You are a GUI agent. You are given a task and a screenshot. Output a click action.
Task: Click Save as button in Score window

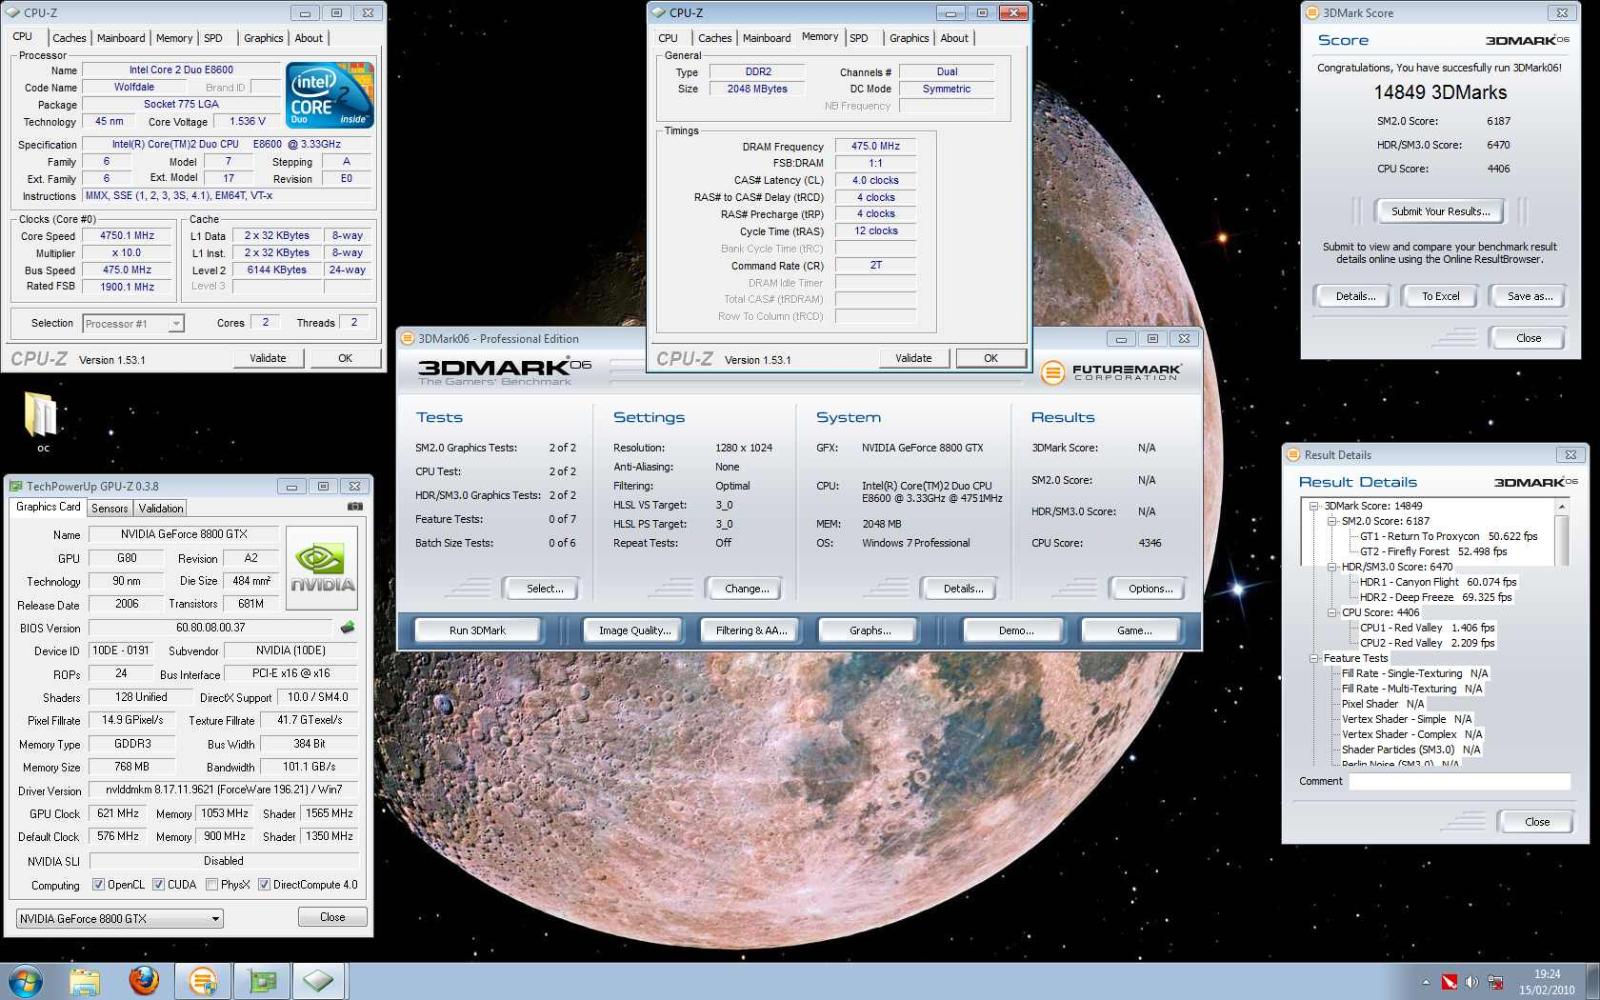[x=1529, y=296]
